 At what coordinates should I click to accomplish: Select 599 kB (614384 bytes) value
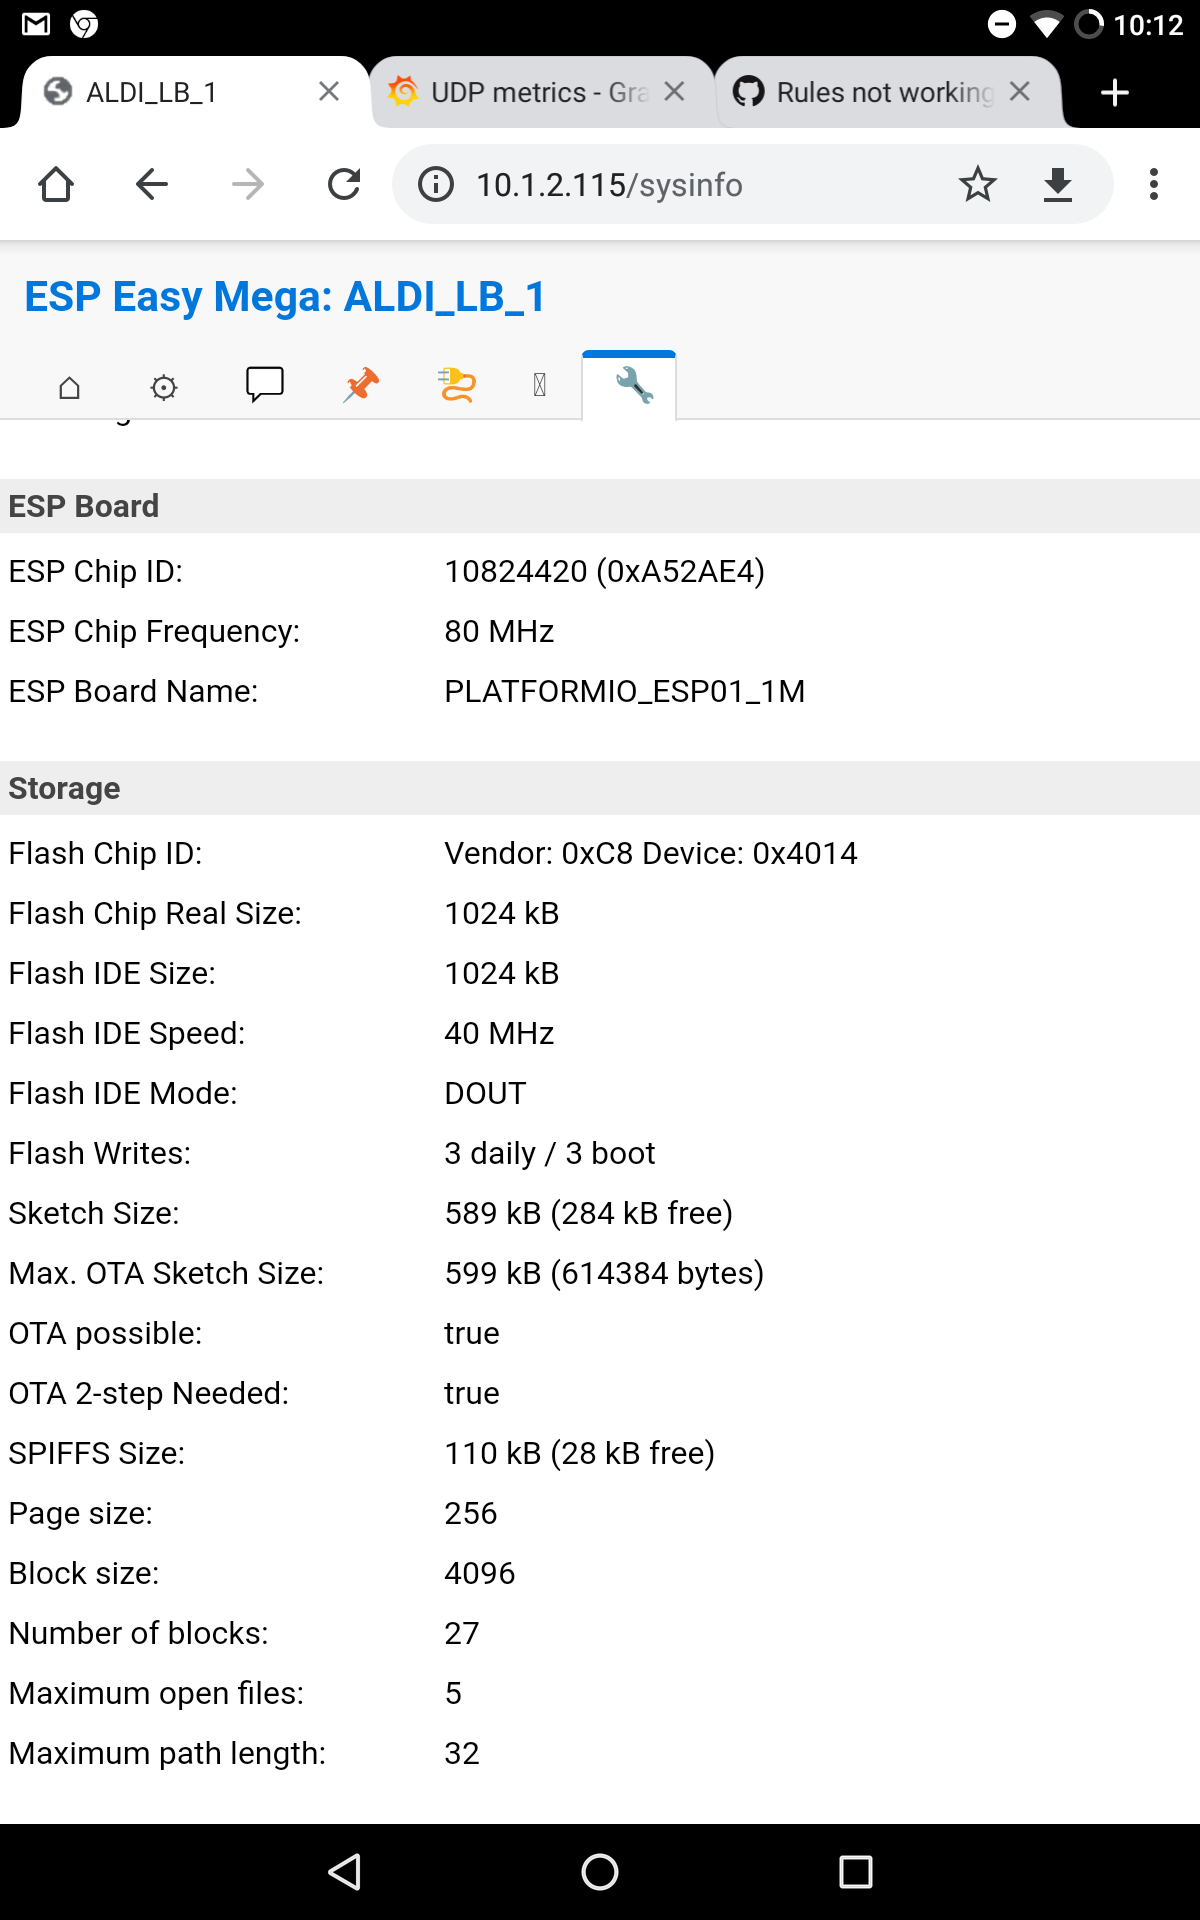604,1273
